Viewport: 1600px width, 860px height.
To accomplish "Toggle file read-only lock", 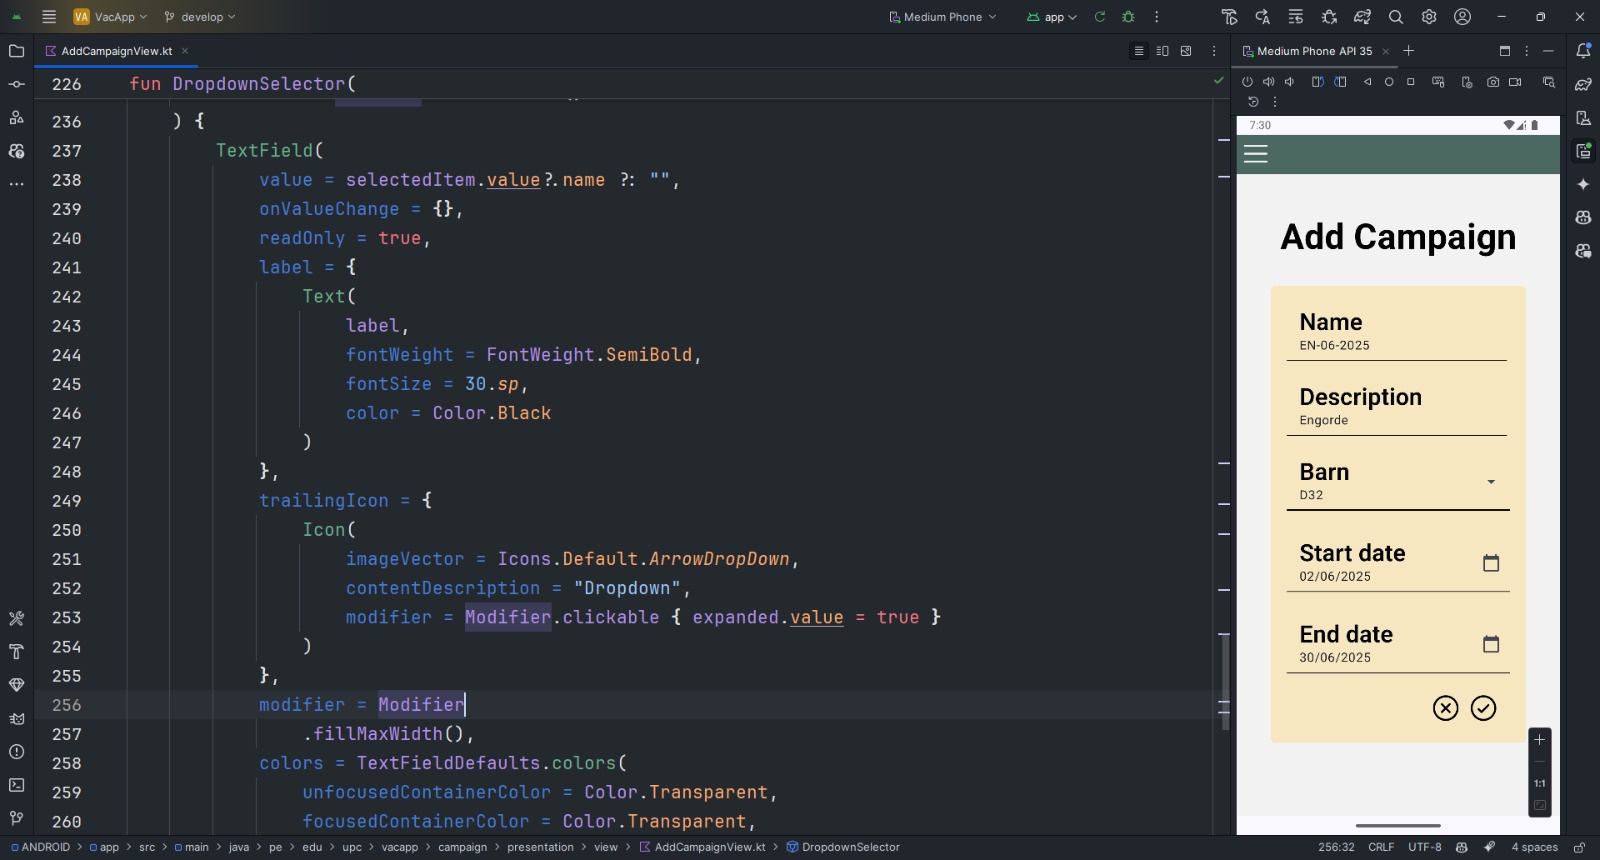I will tap(1579, 847).
